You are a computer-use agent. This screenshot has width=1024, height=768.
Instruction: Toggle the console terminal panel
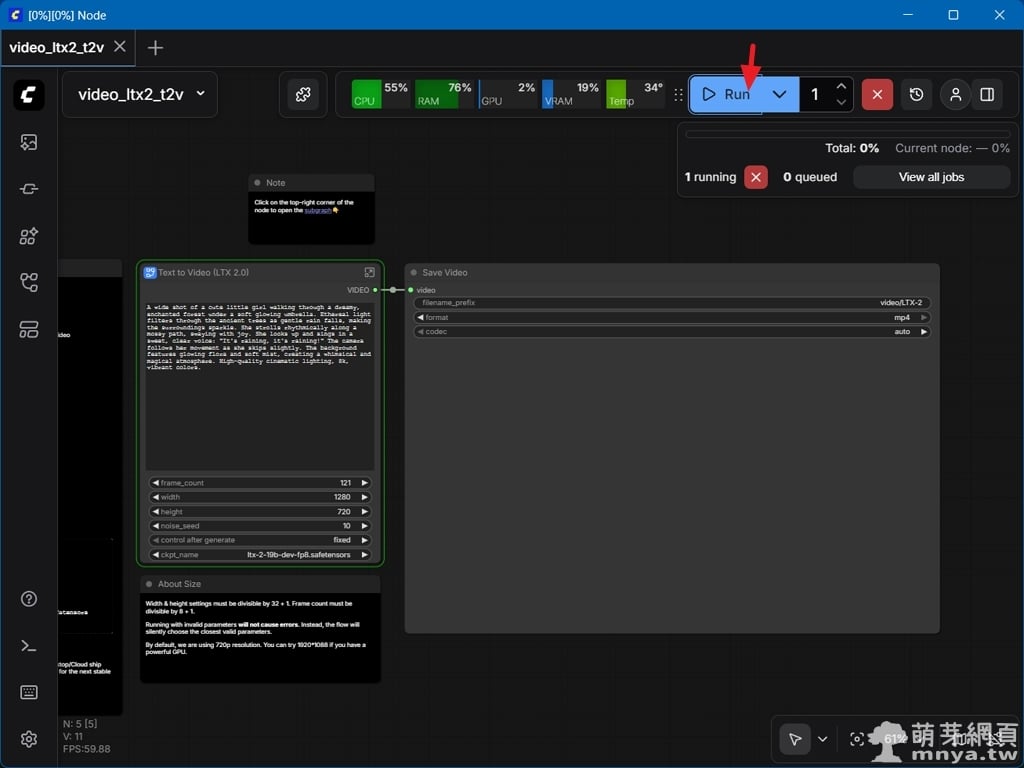point(29,646)
